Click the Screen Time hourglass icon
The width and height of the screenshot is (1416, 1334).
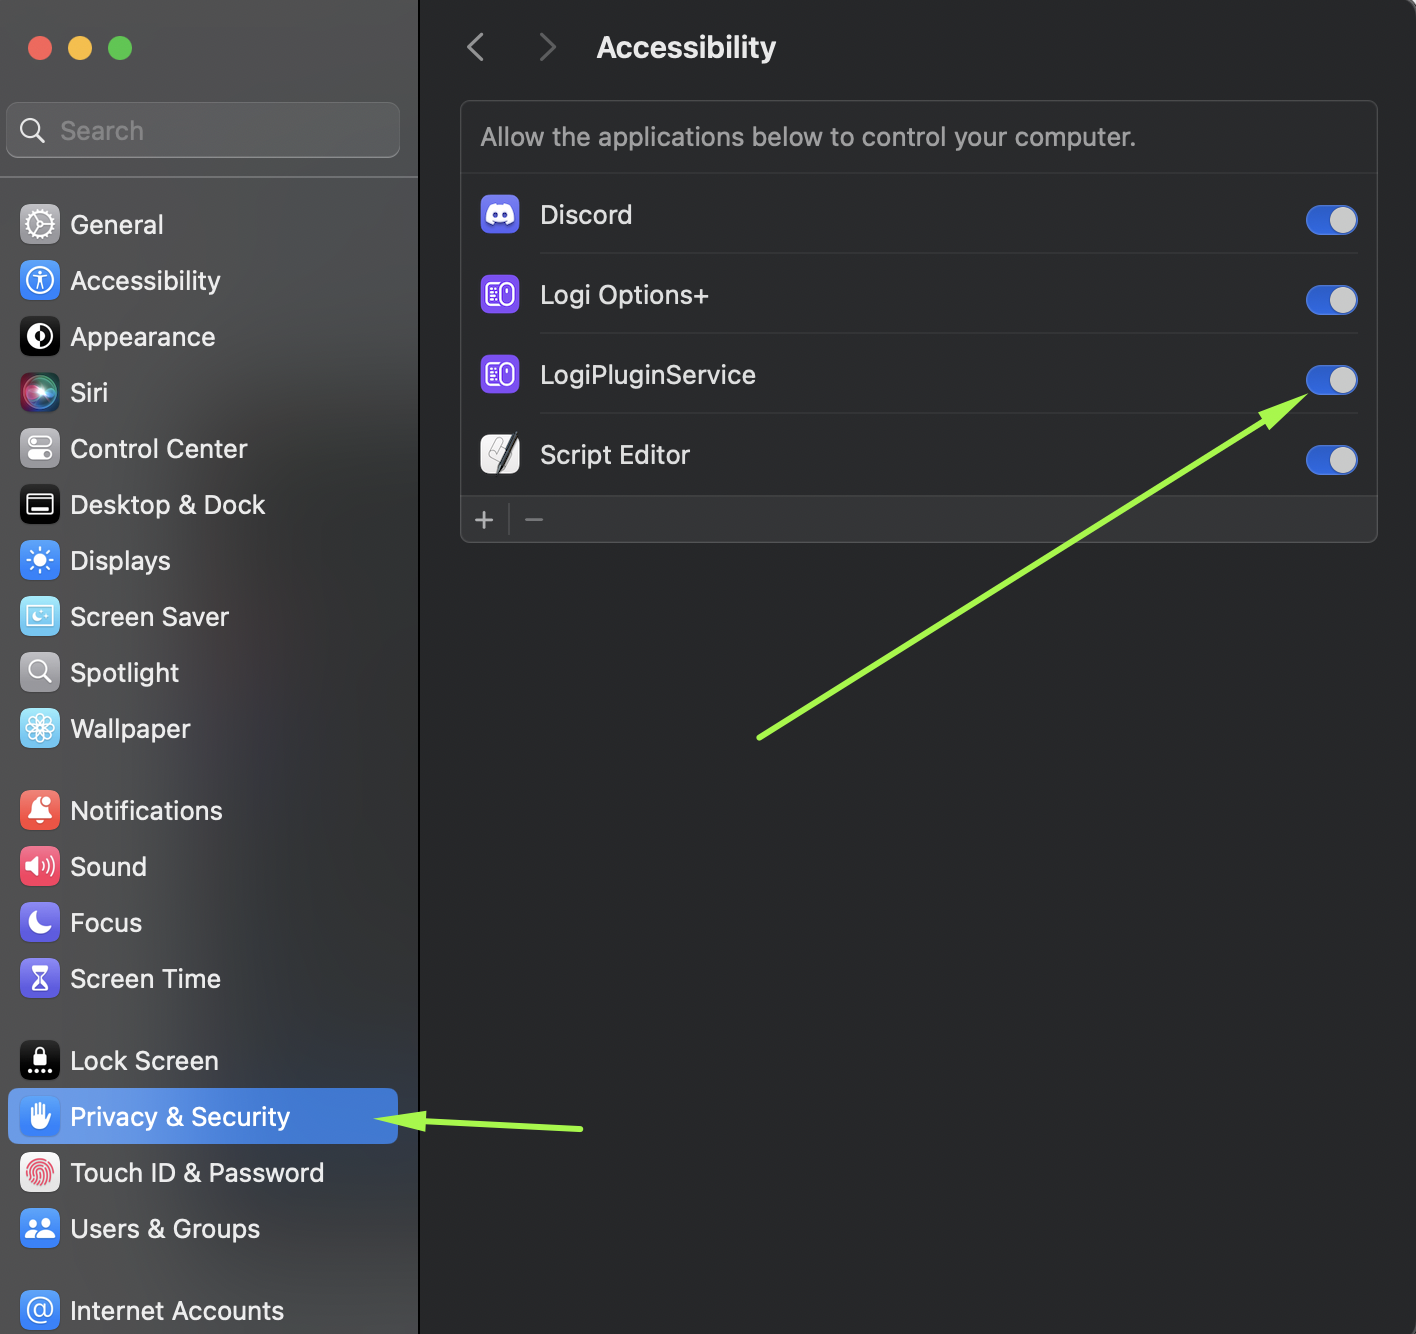pos(40,979)
